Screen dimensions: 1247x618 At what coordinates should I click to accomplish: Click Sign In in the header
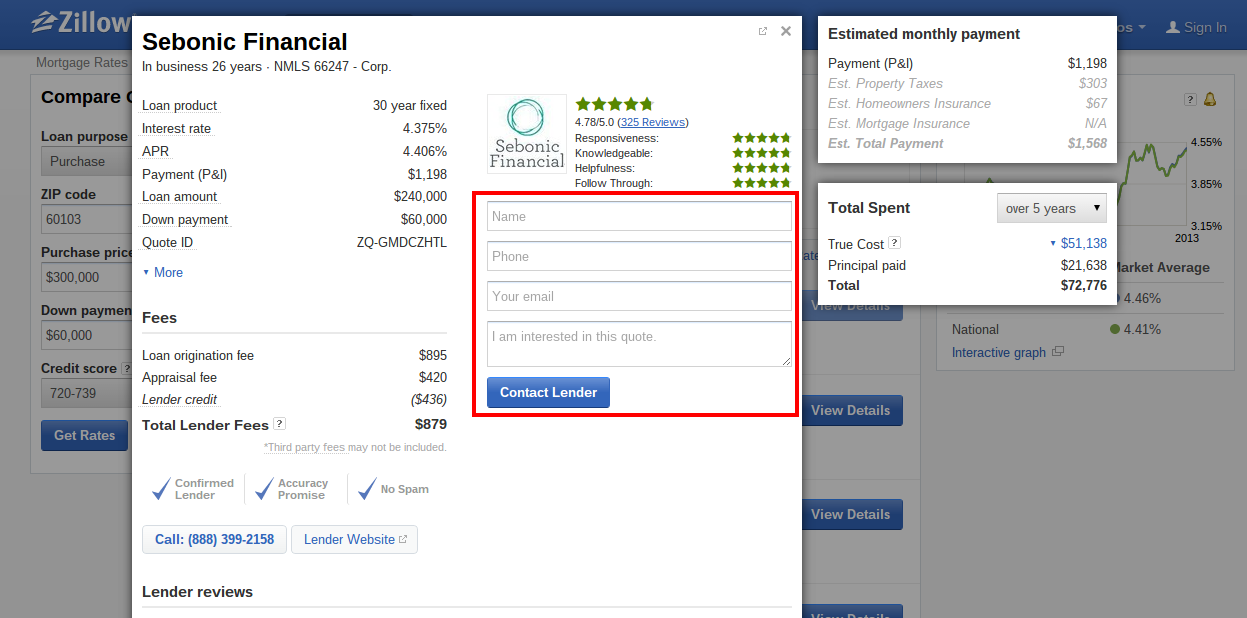[1196, 27]
